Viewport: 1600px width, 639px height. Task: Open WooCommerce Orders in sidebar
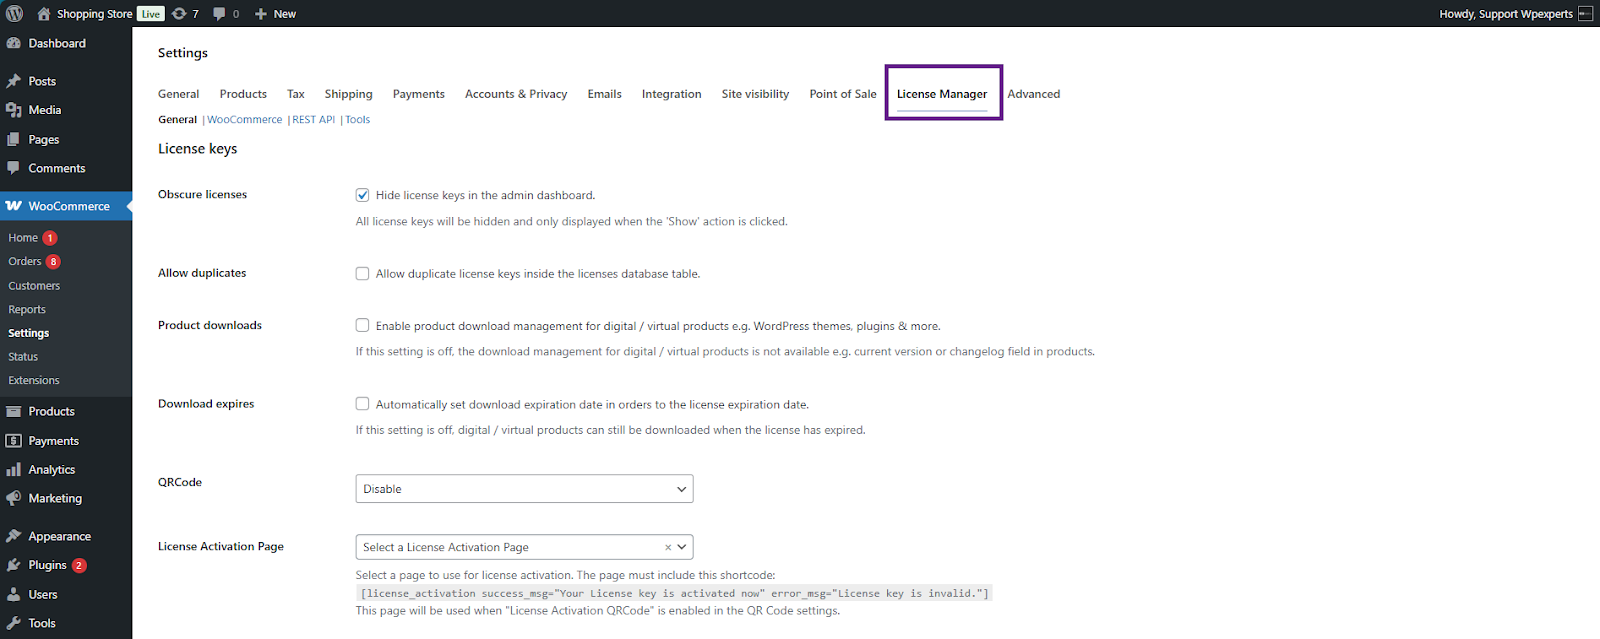tap(25, 262)
